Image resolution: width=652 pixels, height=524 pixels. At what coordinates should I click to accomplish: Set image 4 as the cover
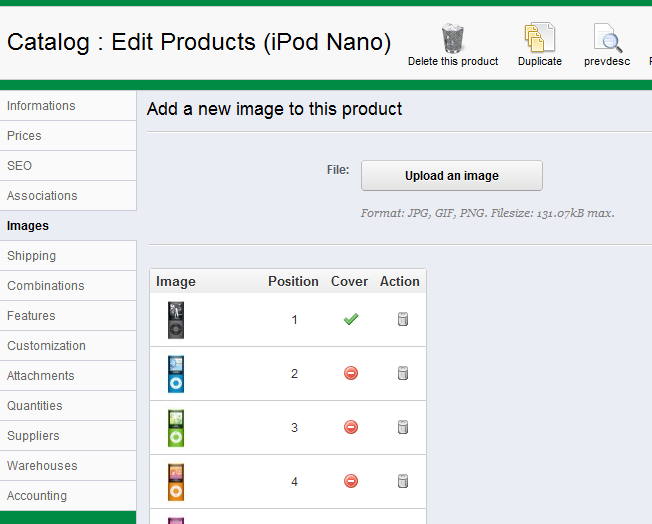pos(350,482)
